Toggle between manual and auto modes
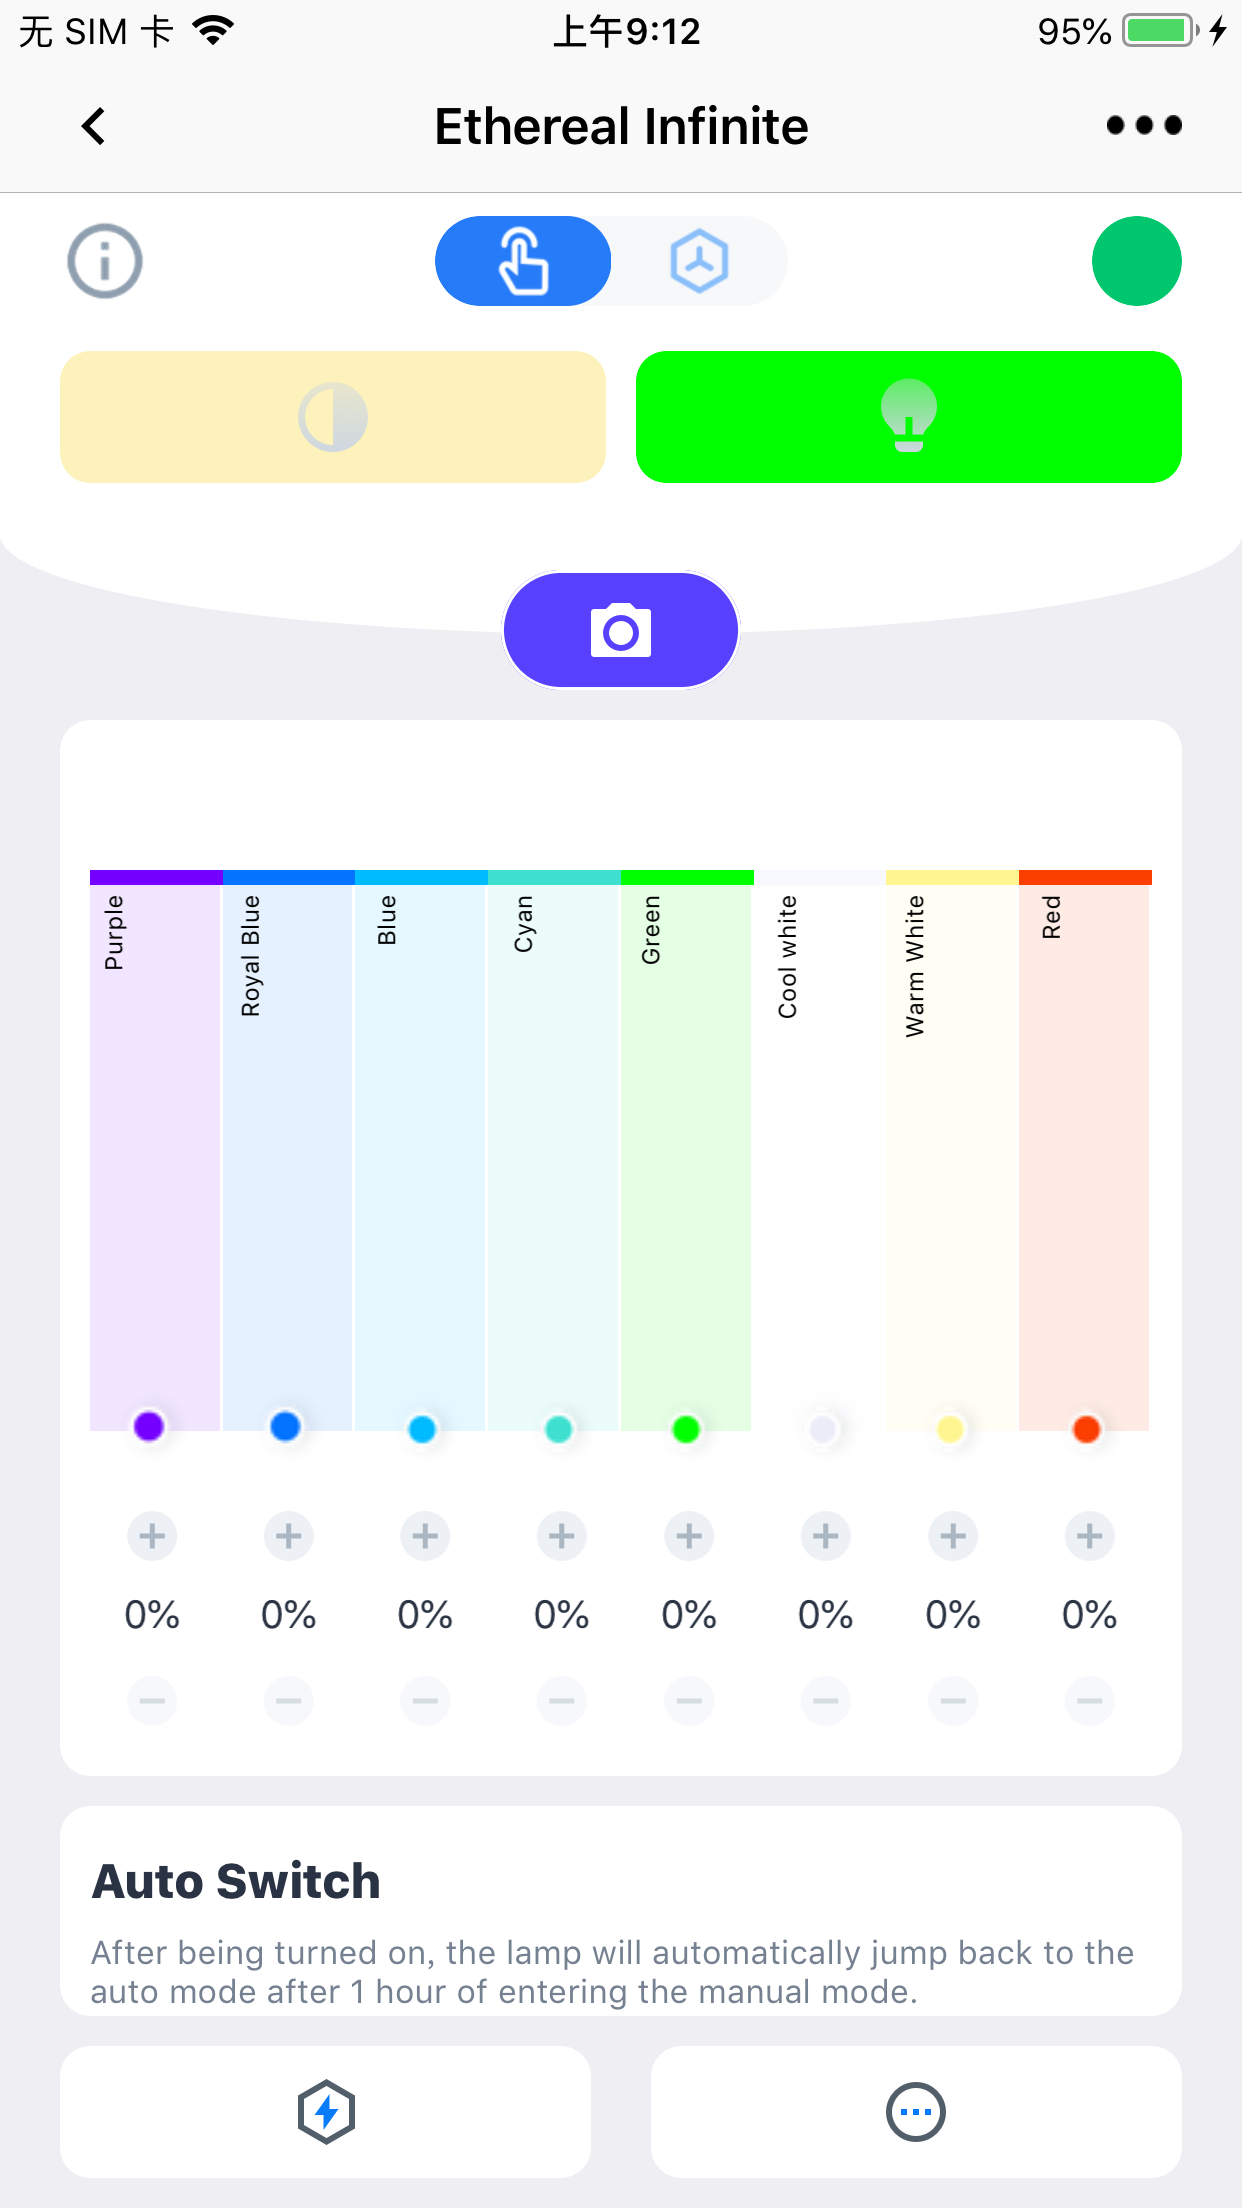This screenshot has height=2208, width=1242. click(x=610, y=260)
